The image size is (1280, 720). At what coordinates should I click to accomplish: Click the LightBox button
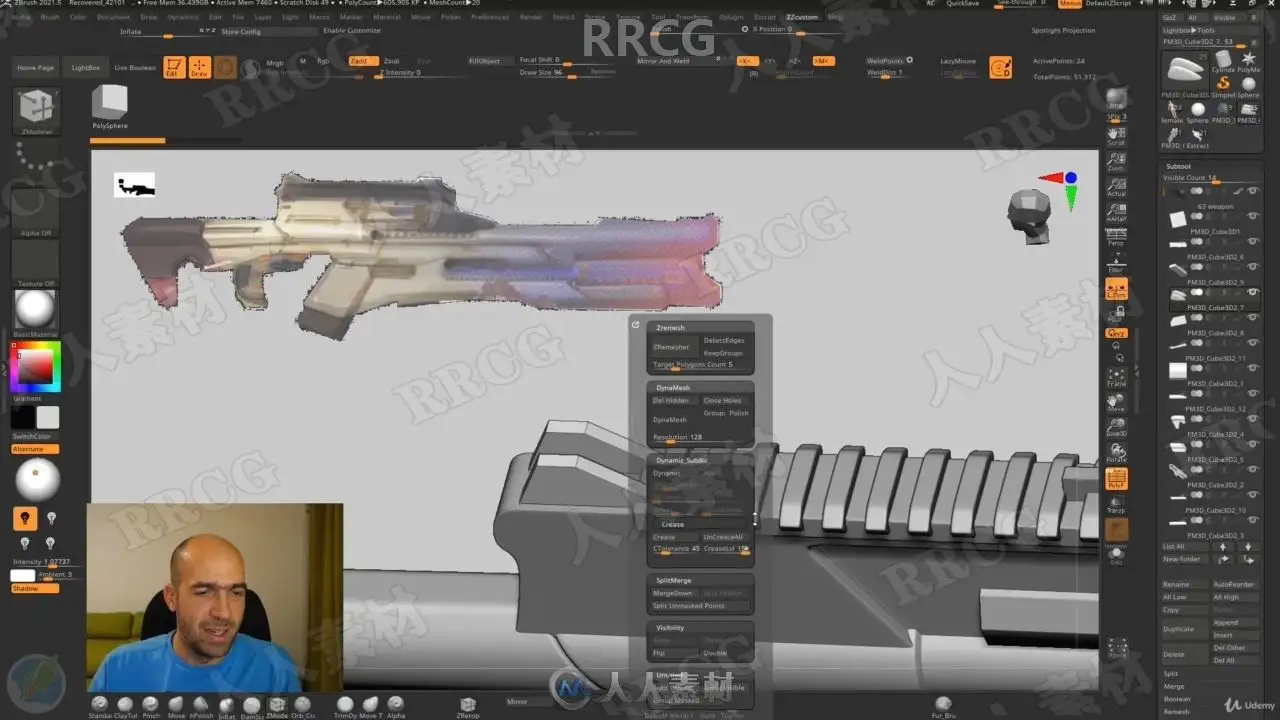tap(86, 67)
